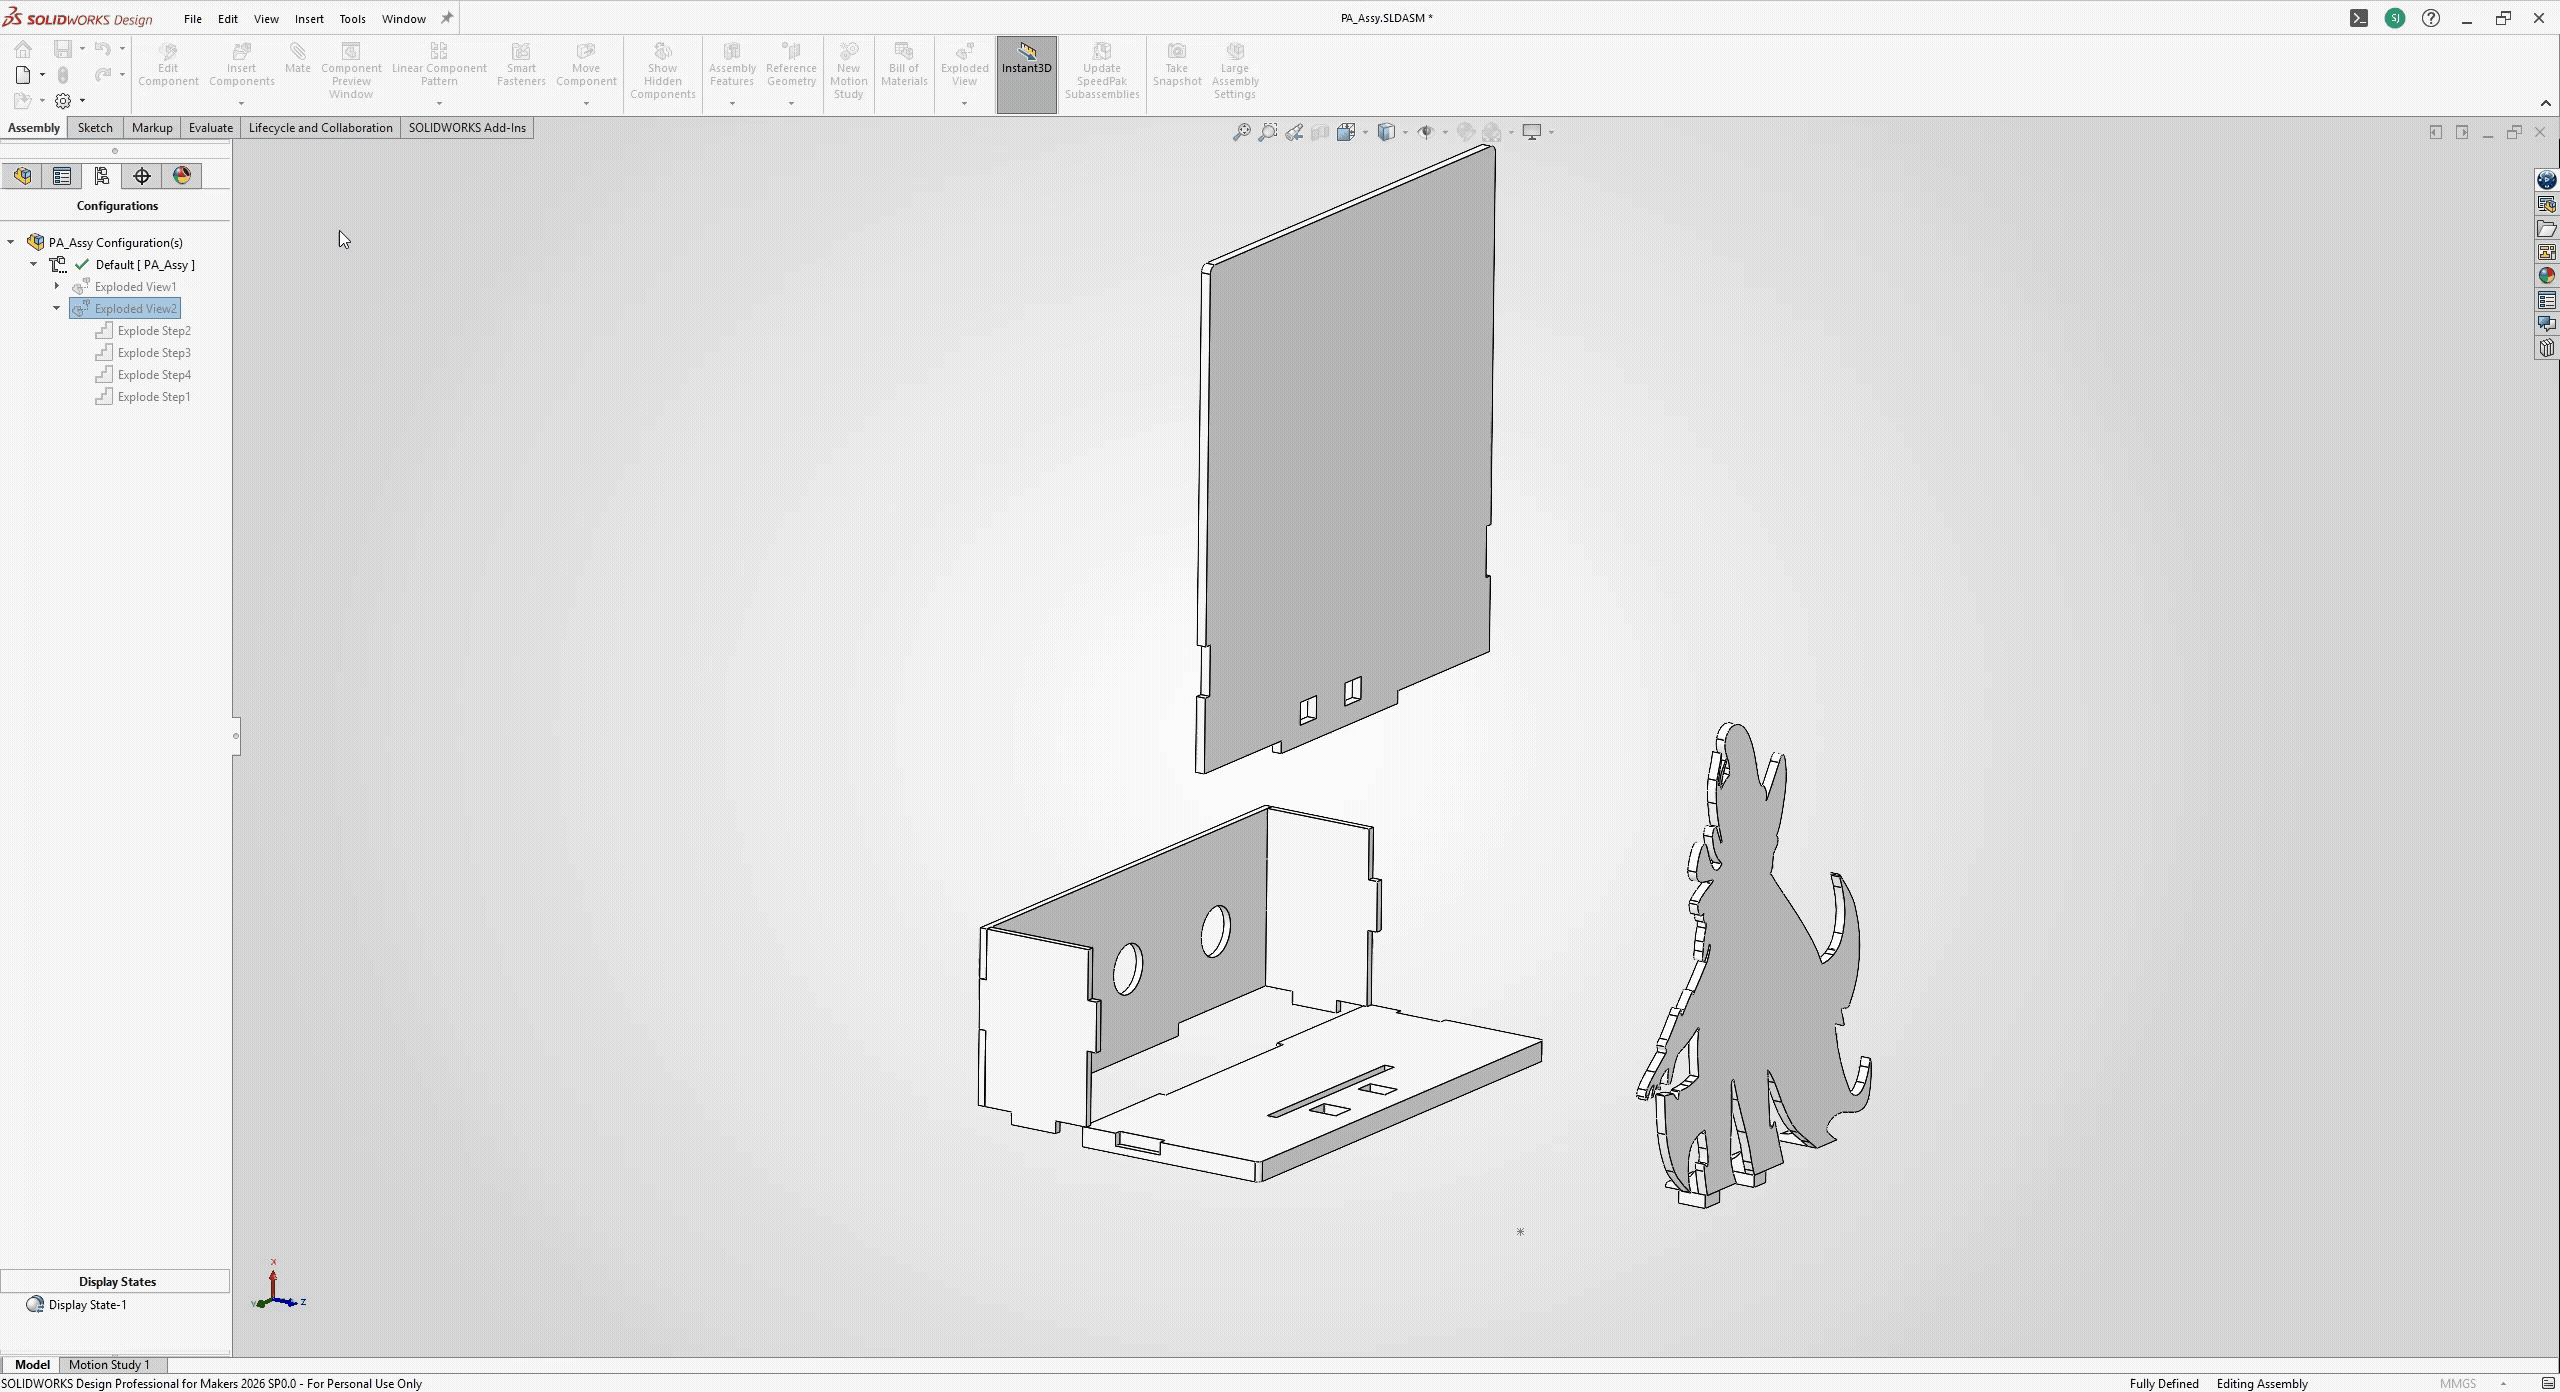This screenshot has height=1392, width=2560.
Task: Click the Zoom to Fit magnifier icon
Action: pos(1241,132)
